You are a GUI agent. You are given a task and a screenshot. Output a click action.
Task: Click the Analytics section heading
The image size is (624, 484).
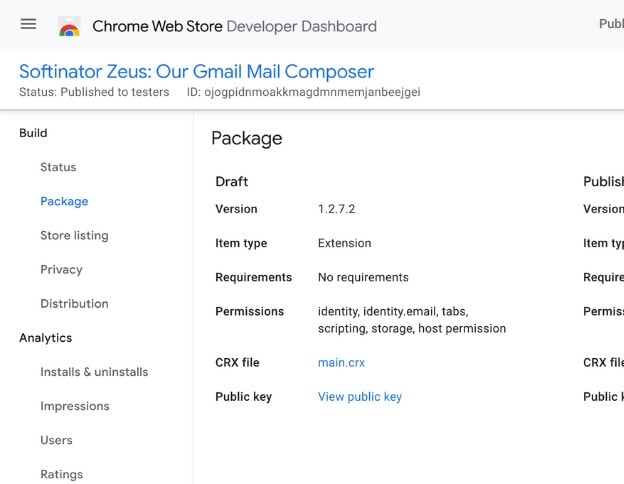coord(46,338)
